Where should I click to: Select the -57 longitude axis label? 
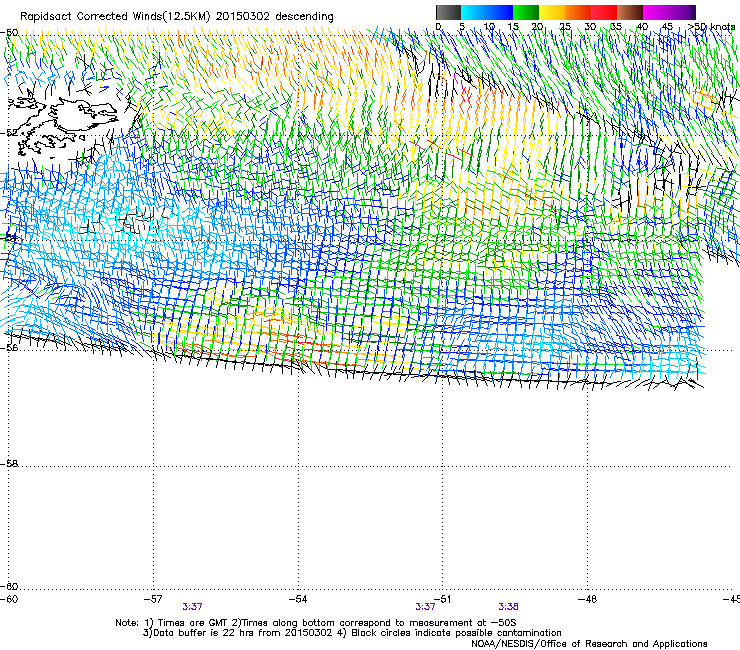click(153, 599)
